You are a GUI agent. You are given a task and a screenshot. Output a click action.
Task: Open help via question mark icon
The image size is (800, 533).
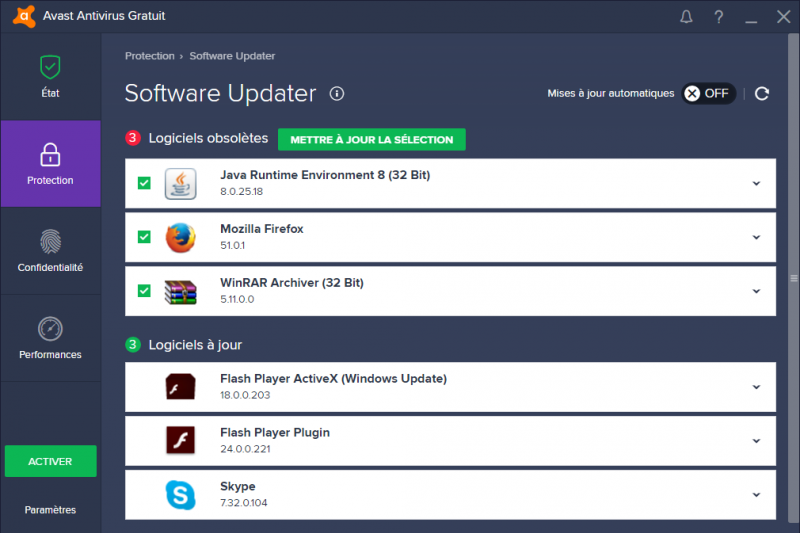coord(718,16)
